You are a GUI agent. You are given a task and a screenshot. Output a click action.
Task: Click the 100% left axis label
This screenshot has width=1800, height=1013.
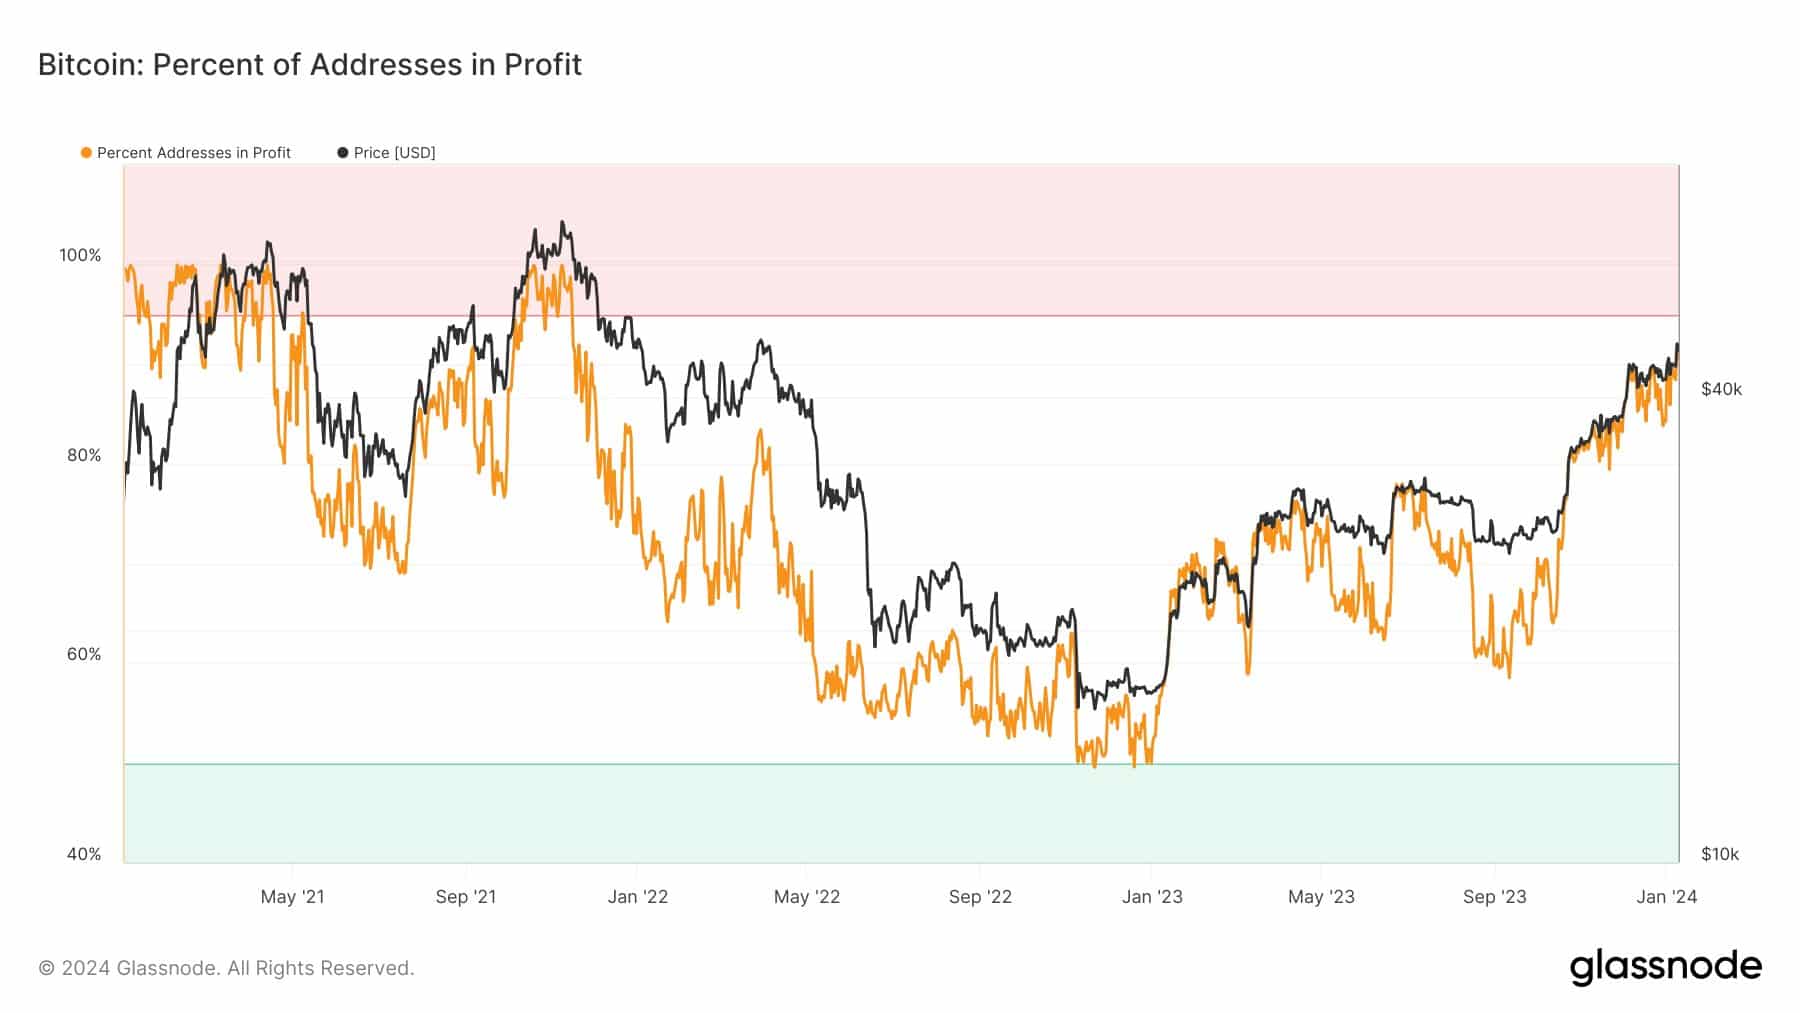point(80,256)
